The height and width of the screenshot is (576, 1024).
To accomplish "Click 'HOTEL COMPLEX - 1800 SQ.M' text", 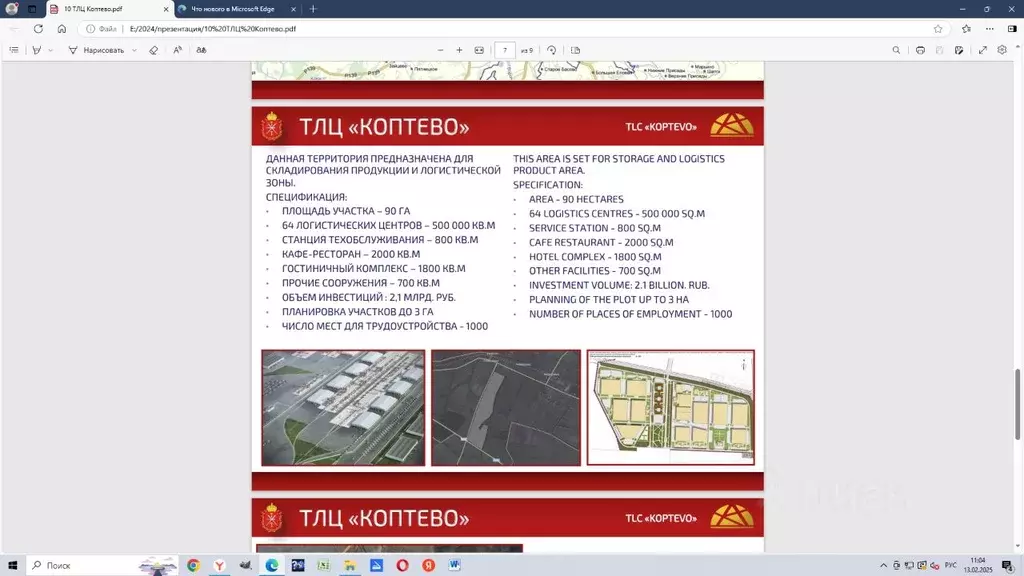I will [x=595, y=257].
